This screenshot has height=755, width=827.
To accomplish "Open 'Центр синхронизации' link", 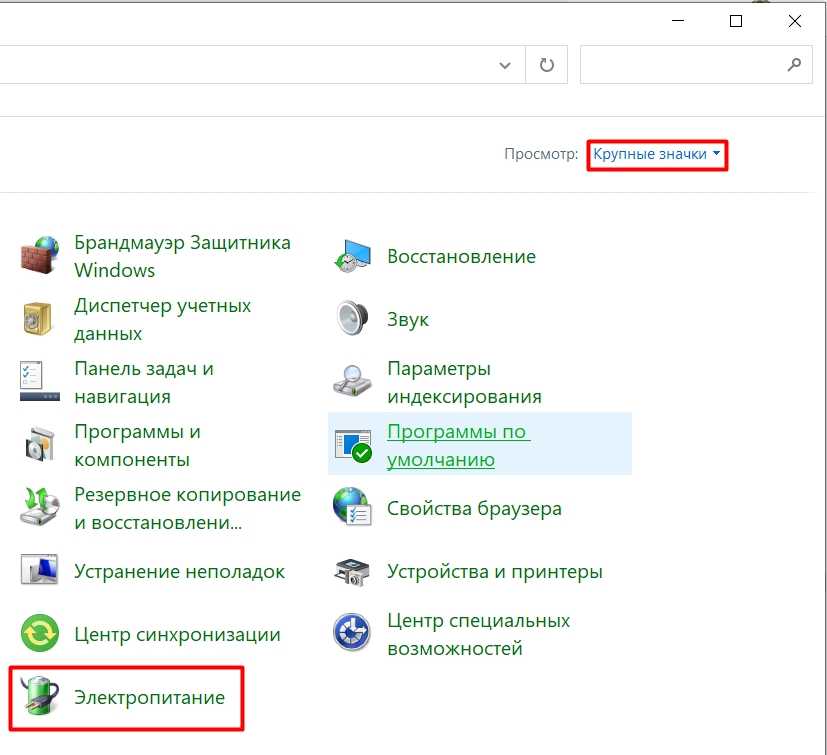I will click(x=177, y=634).
